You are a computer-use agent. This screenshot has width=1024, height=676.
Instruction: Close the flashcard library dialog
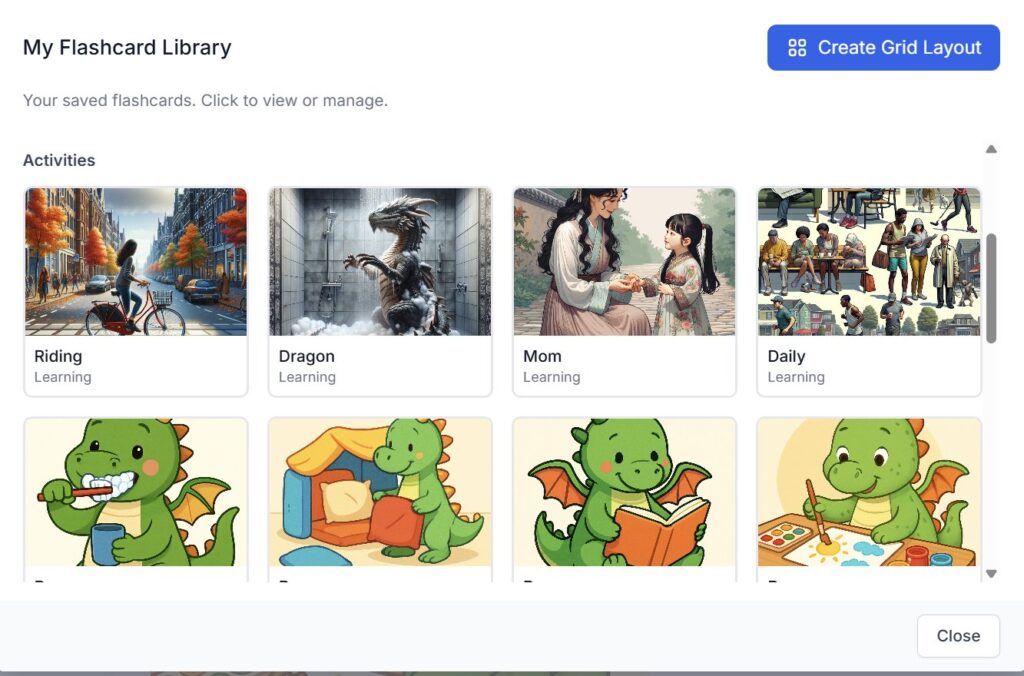957,635
